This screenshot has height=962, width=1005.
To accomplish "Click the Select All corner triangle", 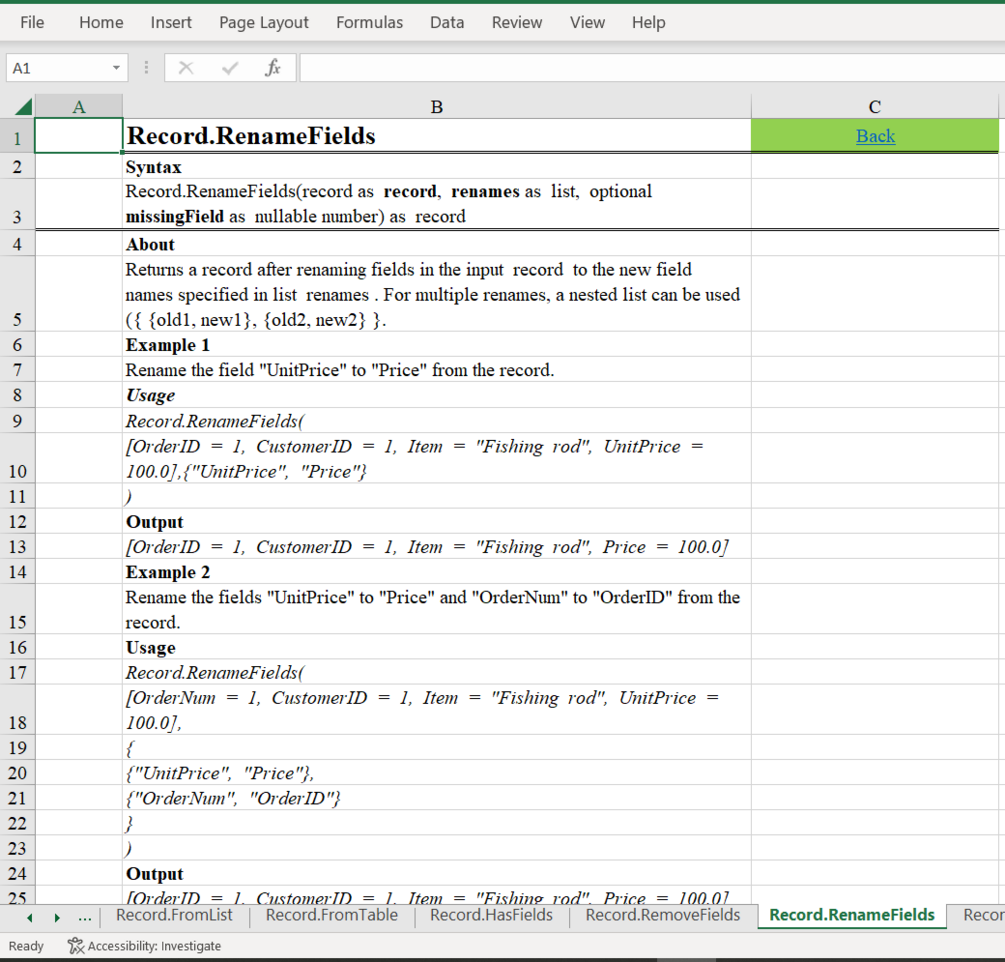I will click(23, 106).
